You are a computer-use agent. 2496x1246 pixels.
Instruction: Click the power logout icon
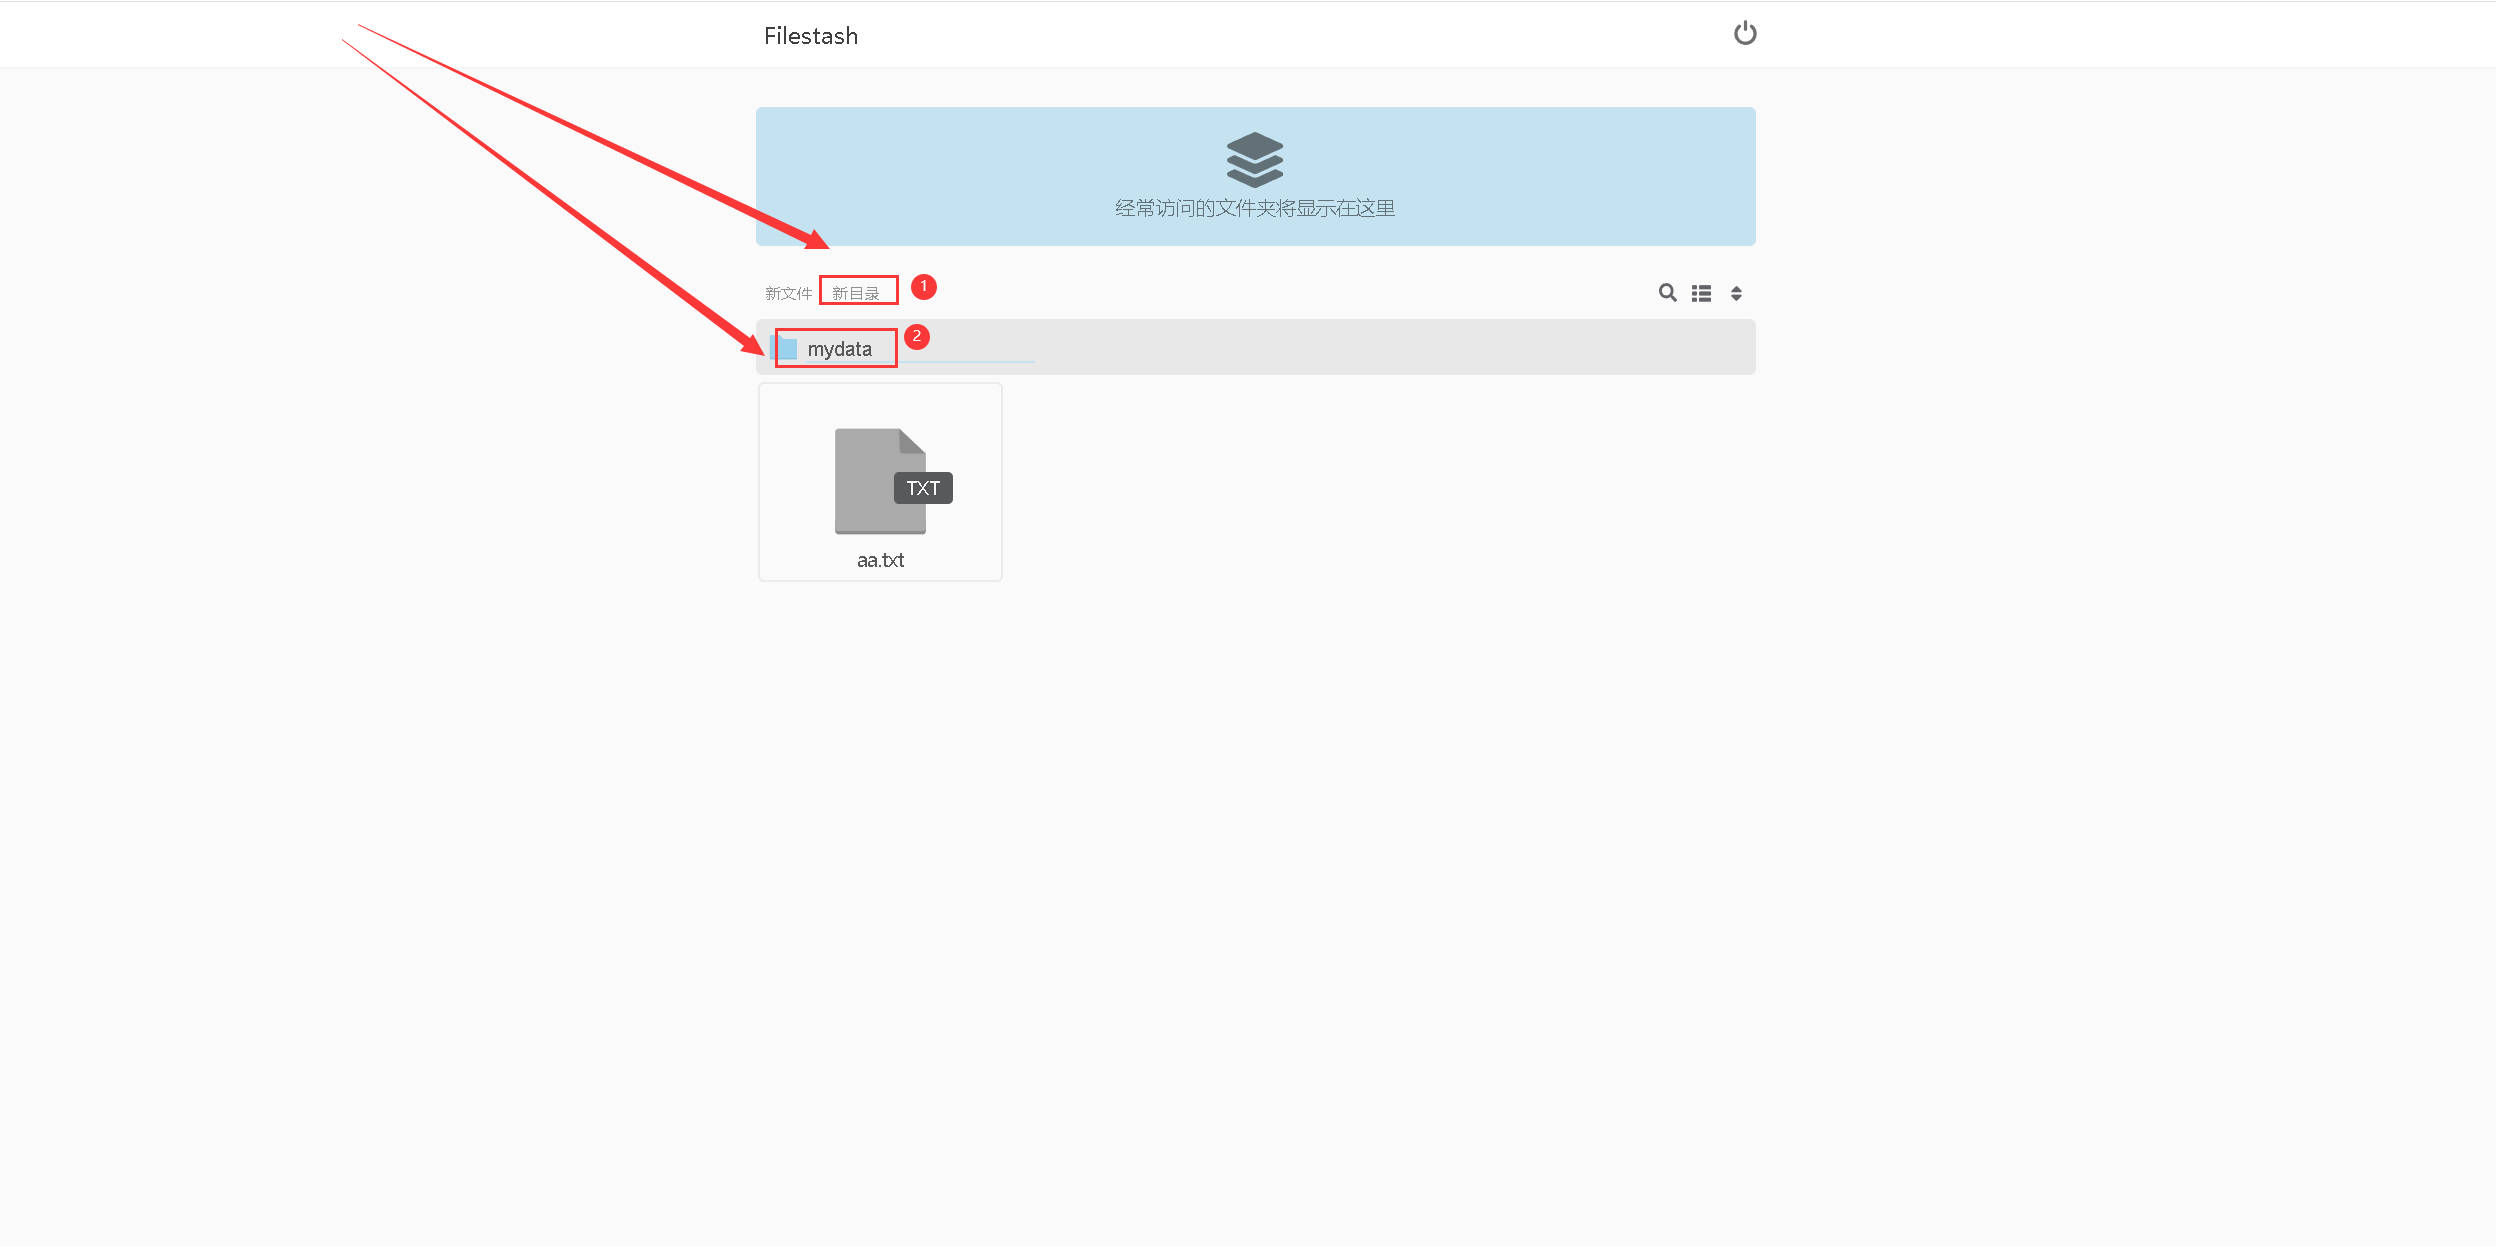click(x=1744, y=34)
